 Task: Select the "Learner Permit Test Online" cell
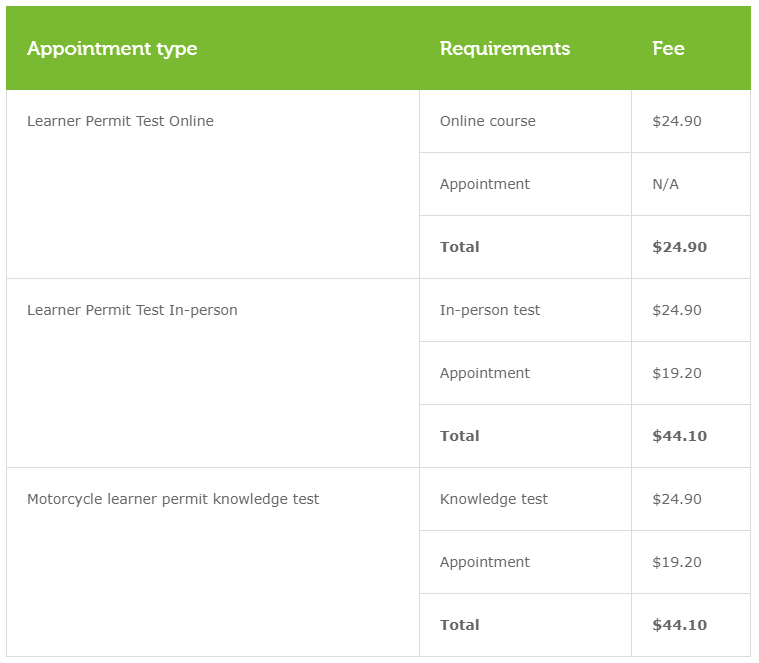point(120,121)
